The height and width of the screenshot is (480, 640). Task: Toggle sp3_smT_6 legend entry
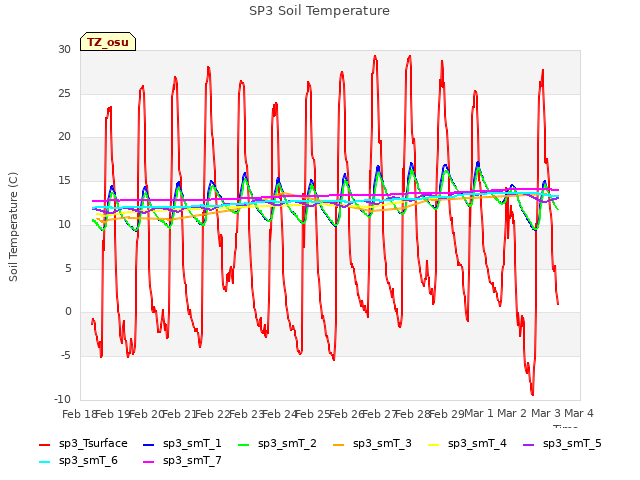(x=78, y=461)
